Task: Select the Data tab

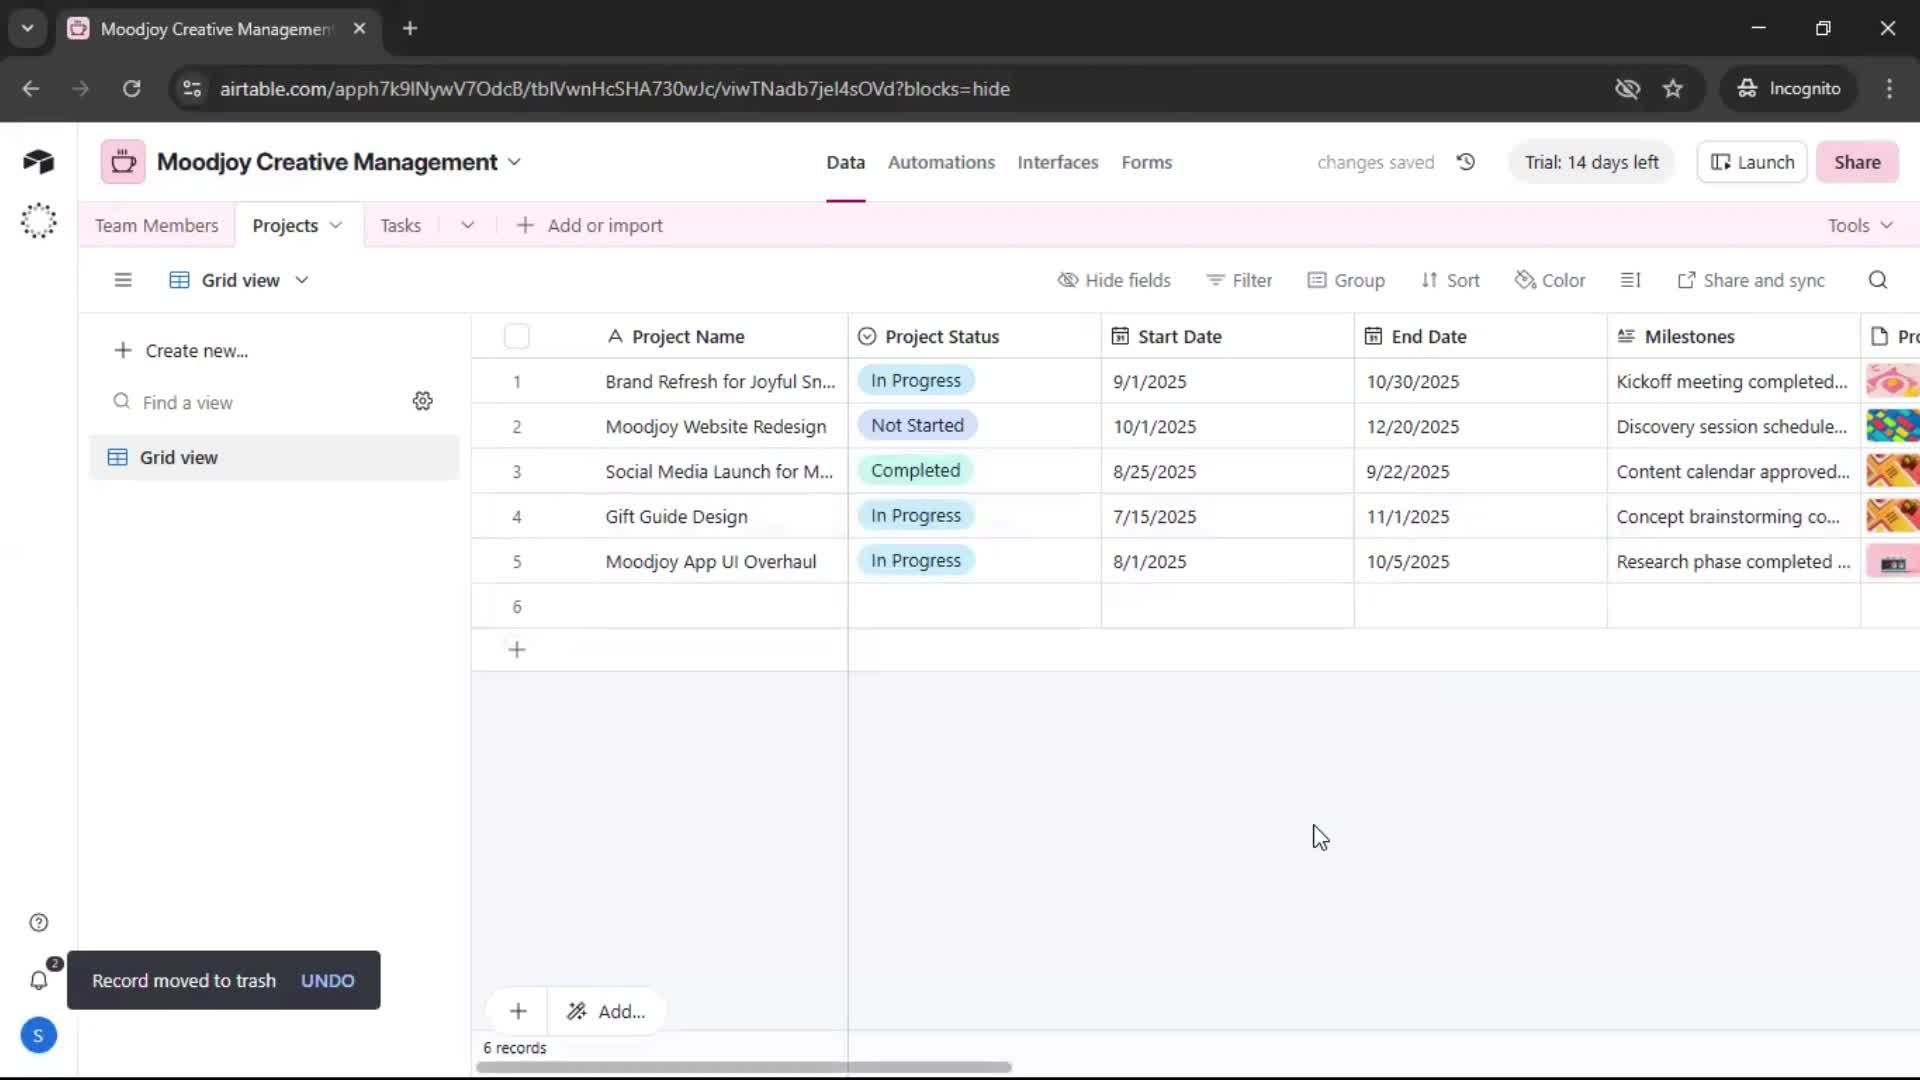Action: 845,162
